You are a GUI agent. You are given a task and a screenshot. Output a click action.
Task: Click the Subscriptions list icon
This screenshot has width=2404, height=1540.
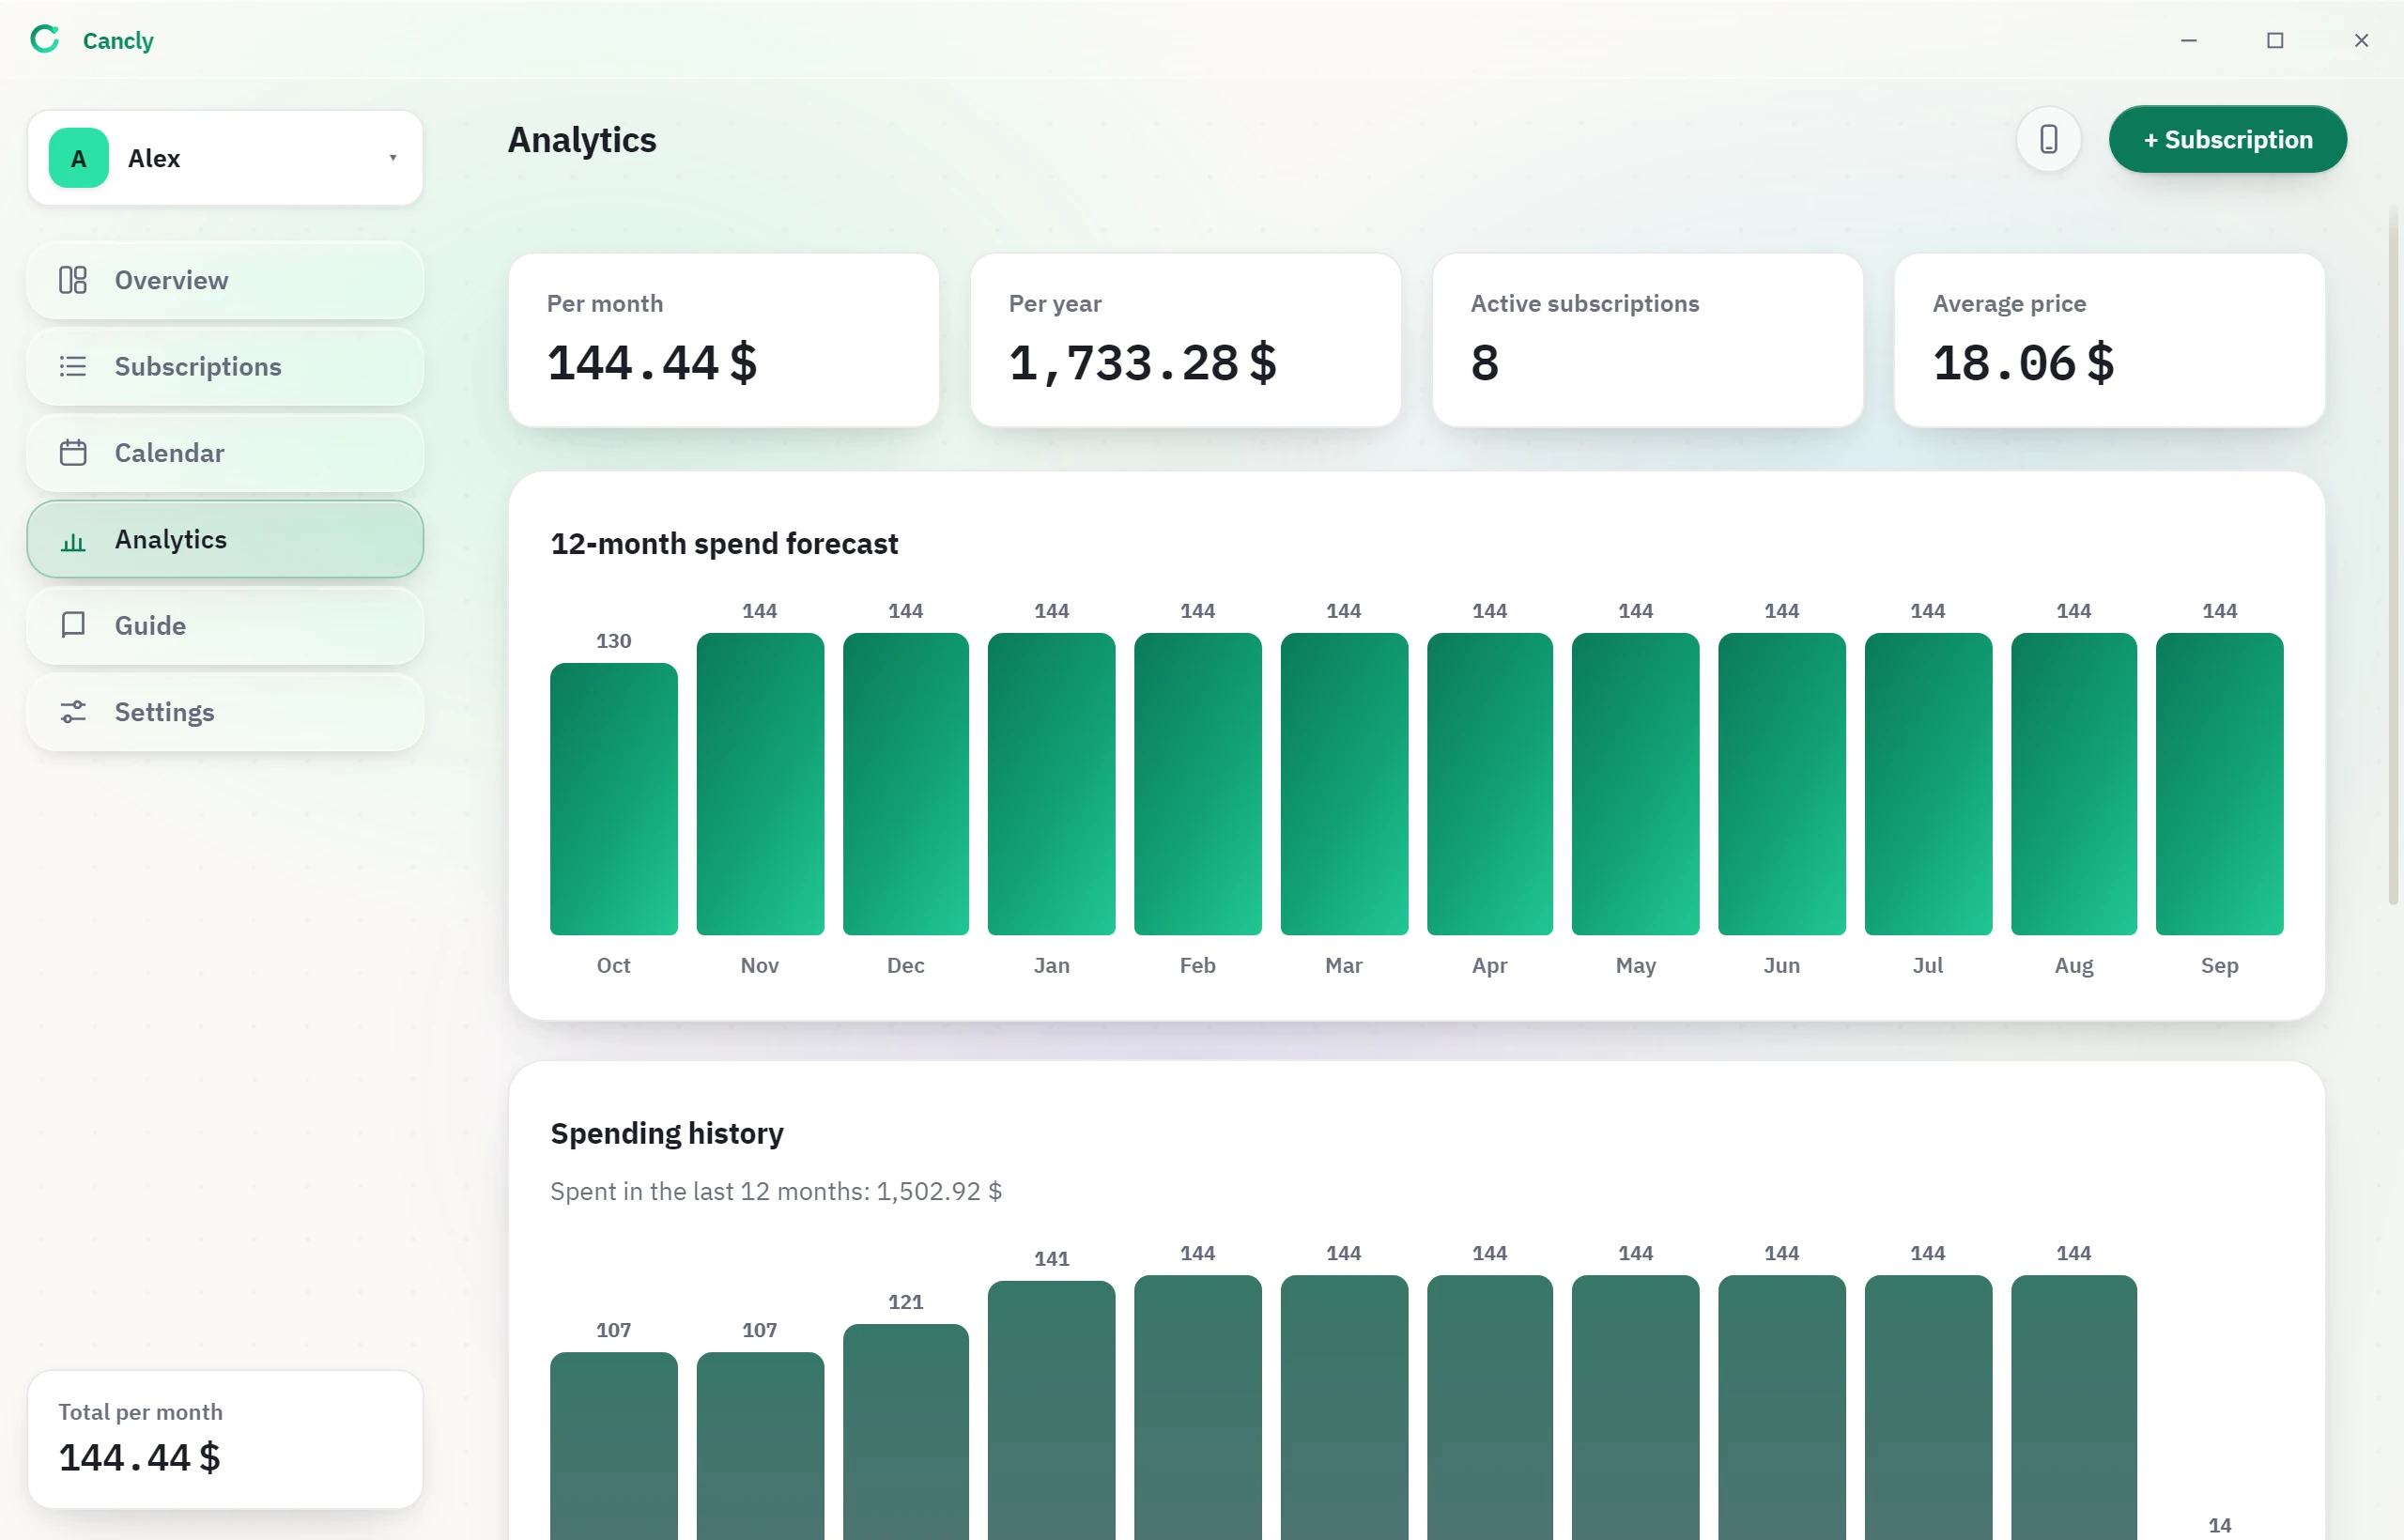pyautogui.click(x=73, y=366)
